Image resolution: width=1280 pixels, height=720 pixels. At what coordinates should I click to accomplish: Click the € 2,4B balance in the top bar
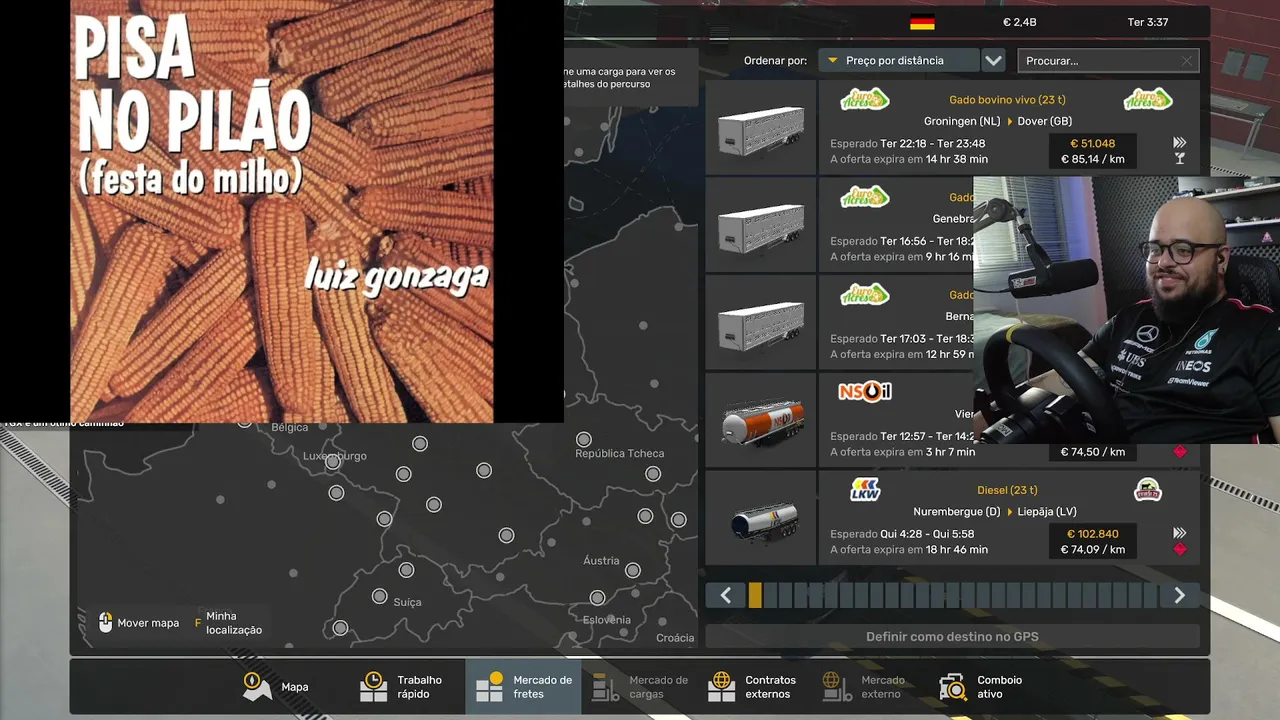click(x=1020, y=22)
